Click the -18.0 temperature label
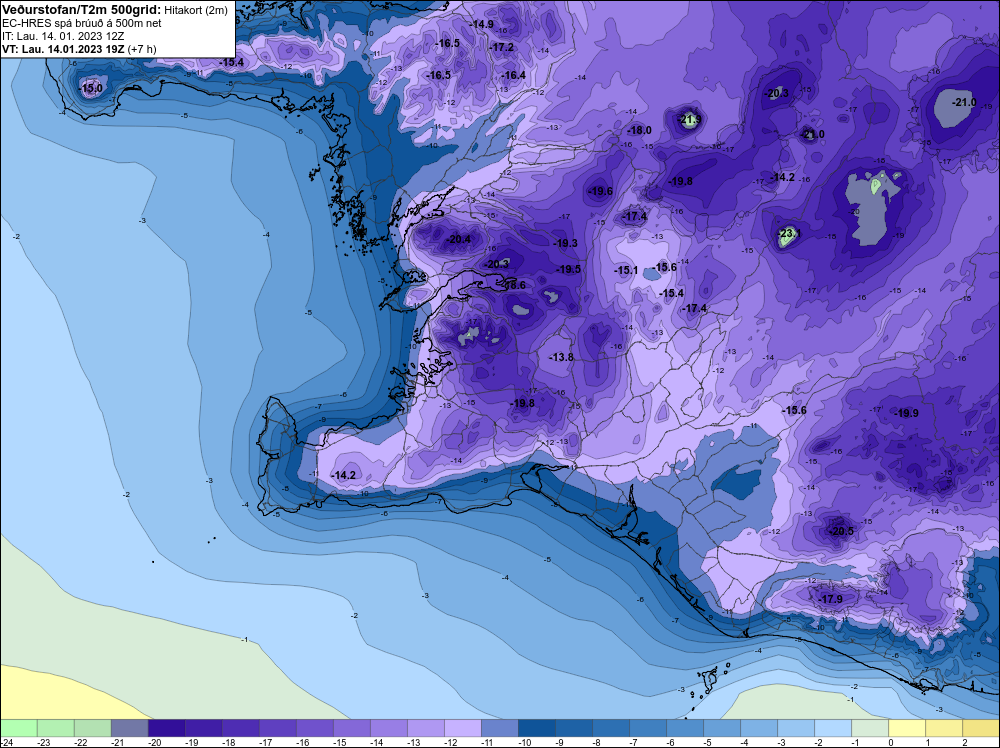Screen dimensions: 1000x748 pyautogui.click(x=639, y=130)
